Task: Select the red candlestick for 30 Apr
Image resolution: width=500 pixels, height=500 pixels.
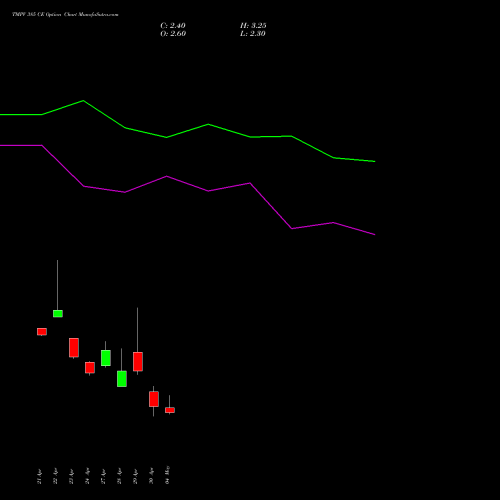Action: coord(154,399)
